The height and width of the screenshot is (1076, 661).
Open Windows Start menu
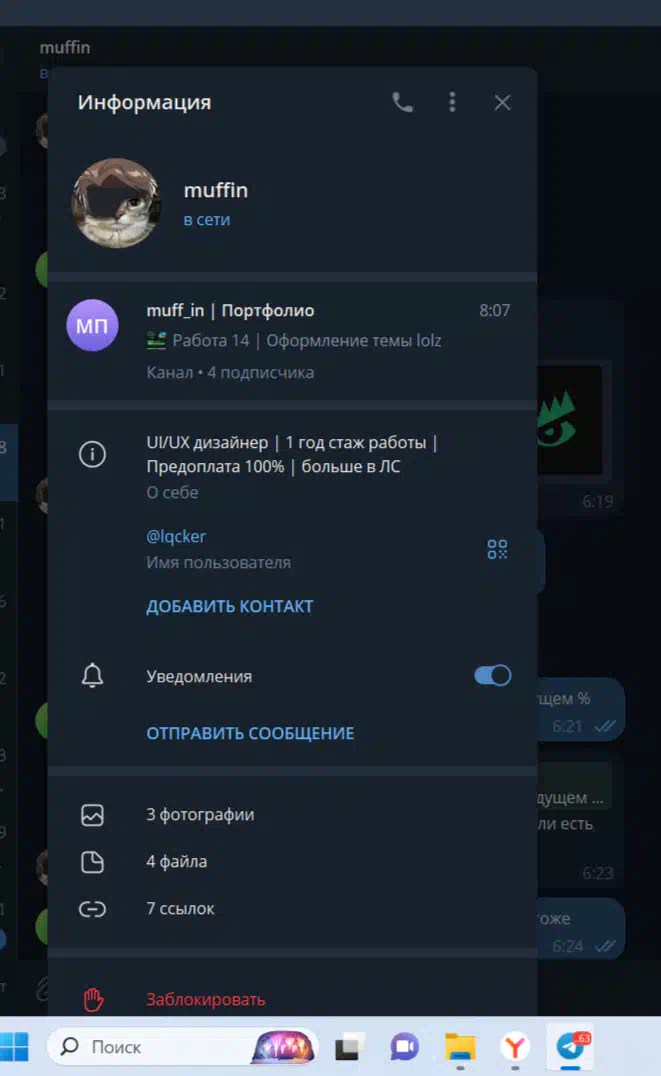click(15, 1047)
